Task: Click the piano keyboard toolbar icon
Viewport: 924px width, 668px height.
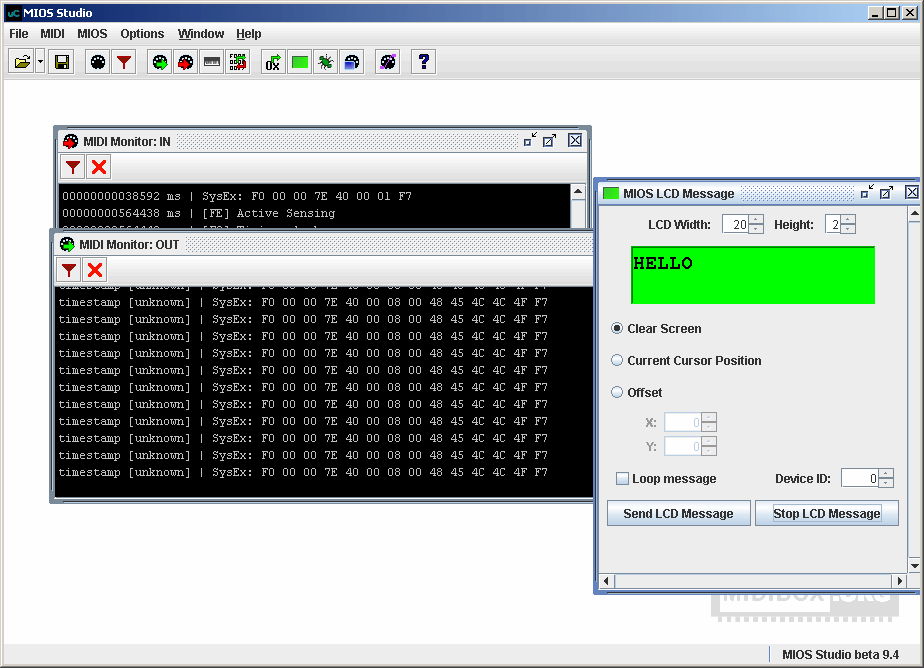Action: click(212, 62)
